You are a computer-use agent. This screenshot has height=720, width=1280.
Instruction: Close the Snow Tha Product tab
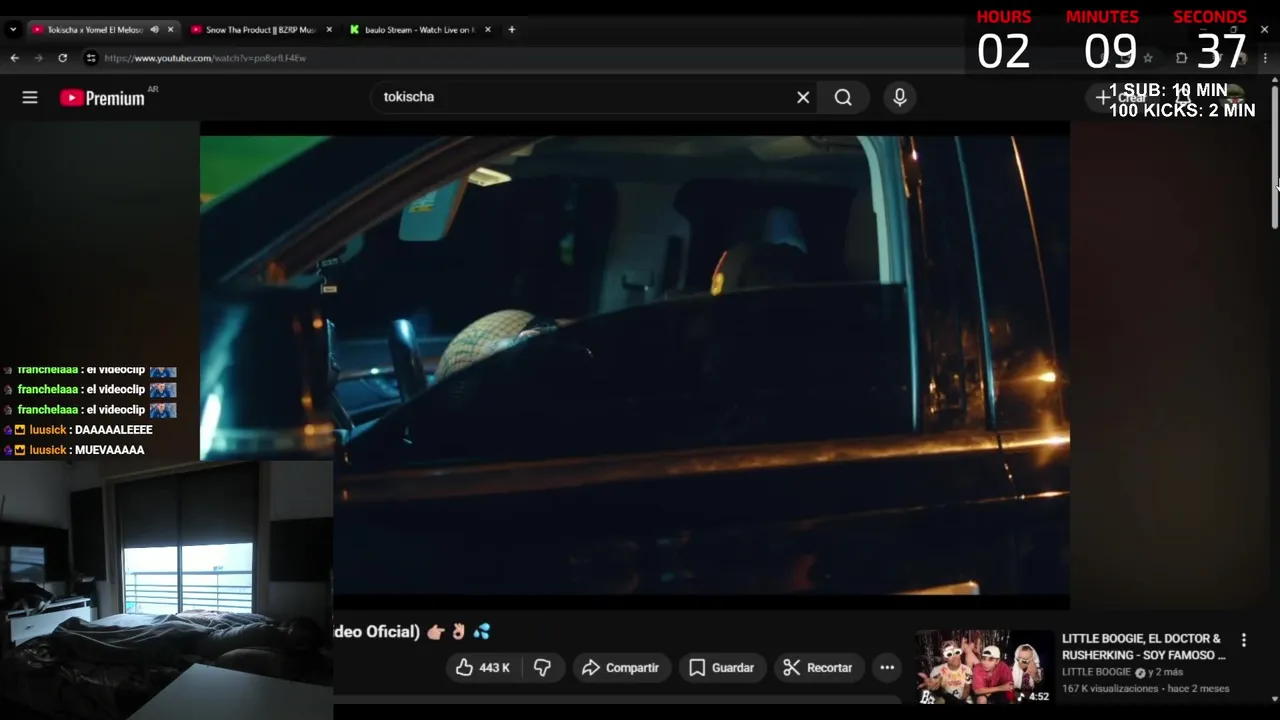[x=329, y=30]
